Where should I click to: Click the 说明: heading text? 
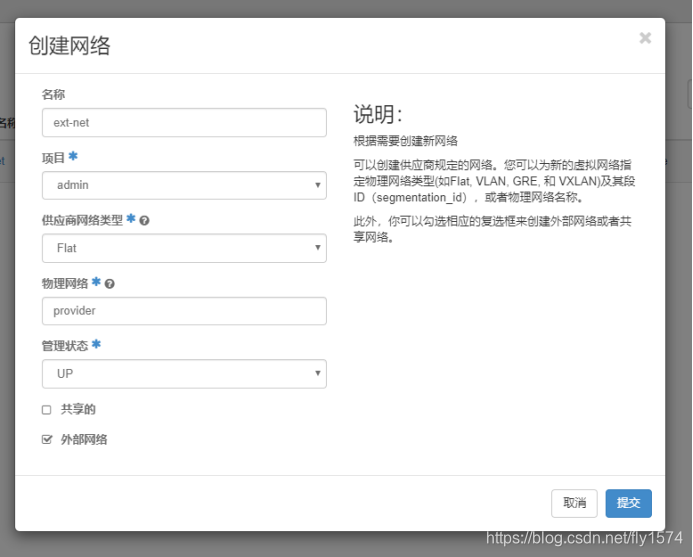point(378,114)
